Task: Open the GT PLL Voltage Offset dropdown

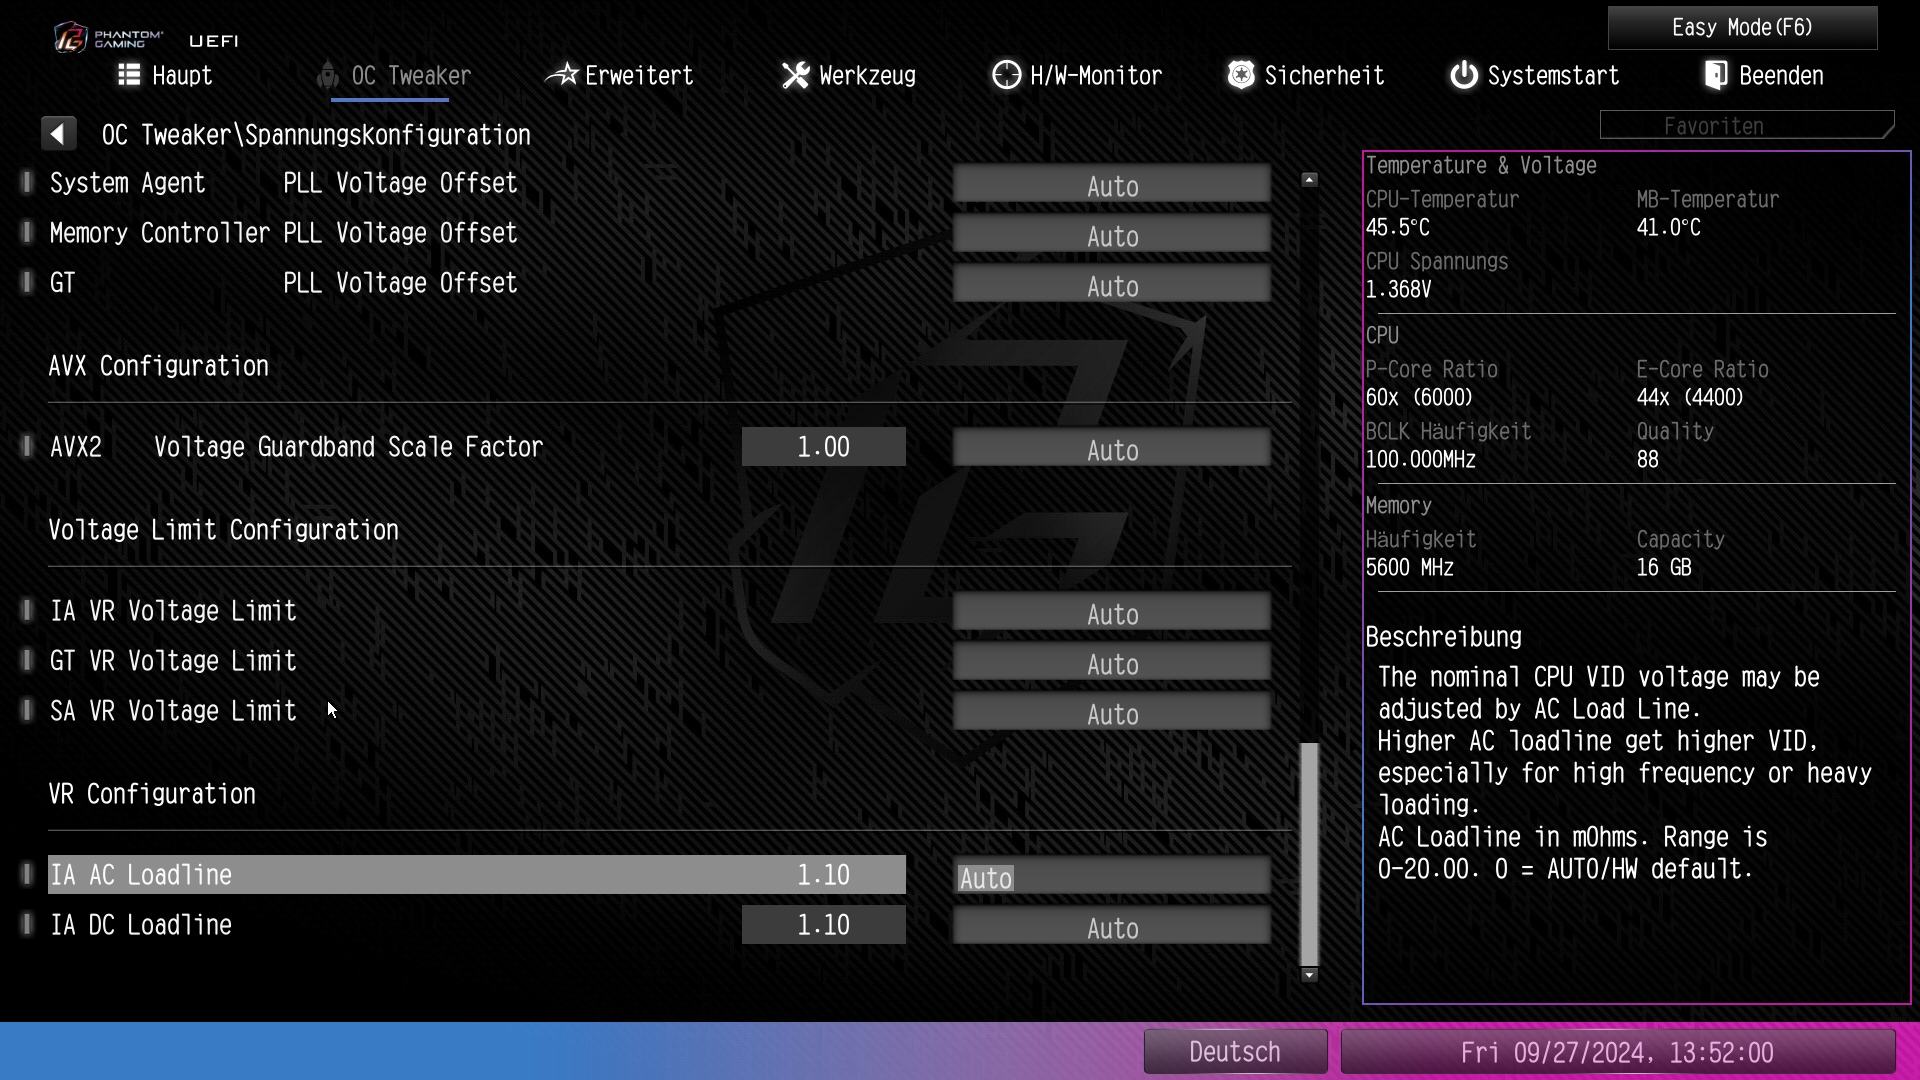Action: 1111,285
